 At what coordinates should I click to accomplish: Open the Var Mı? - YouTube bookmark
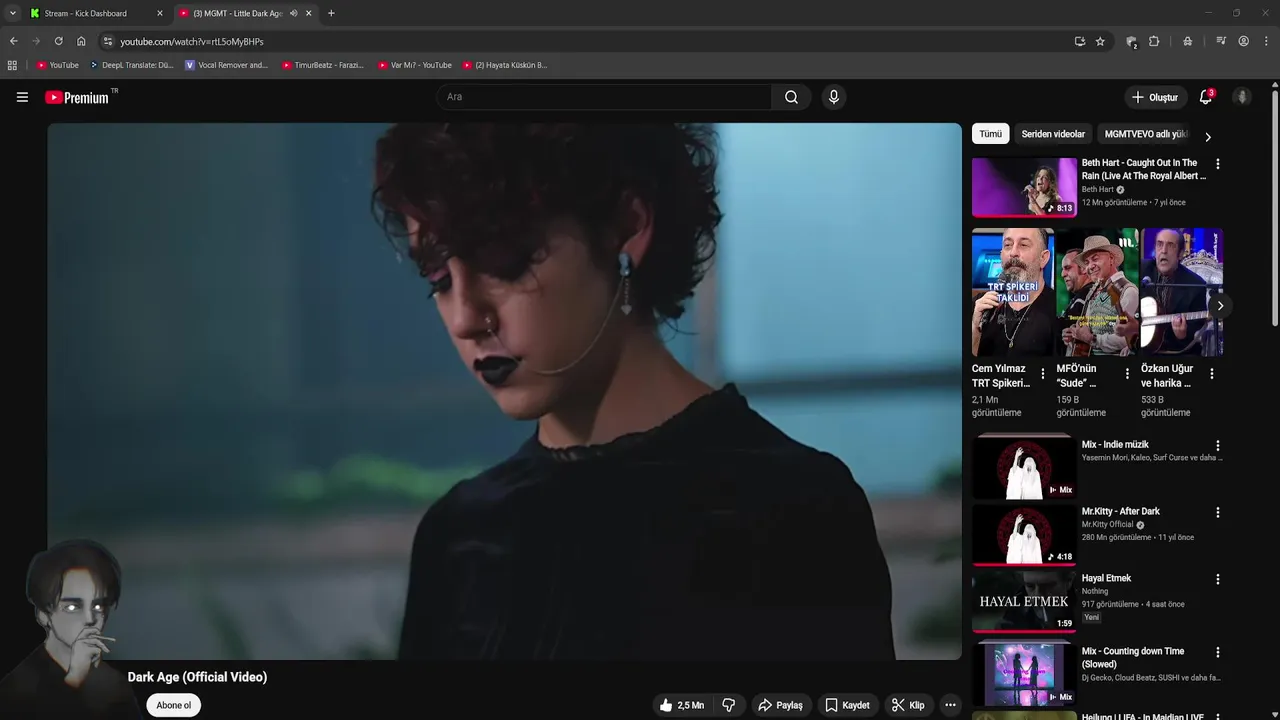pos(415,65)
